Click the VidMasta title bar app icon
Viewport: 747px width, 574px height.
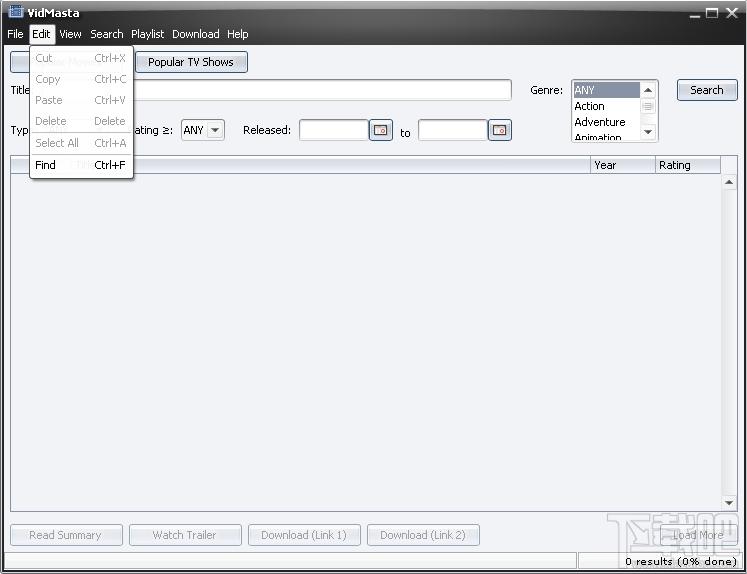pos(16,11)
